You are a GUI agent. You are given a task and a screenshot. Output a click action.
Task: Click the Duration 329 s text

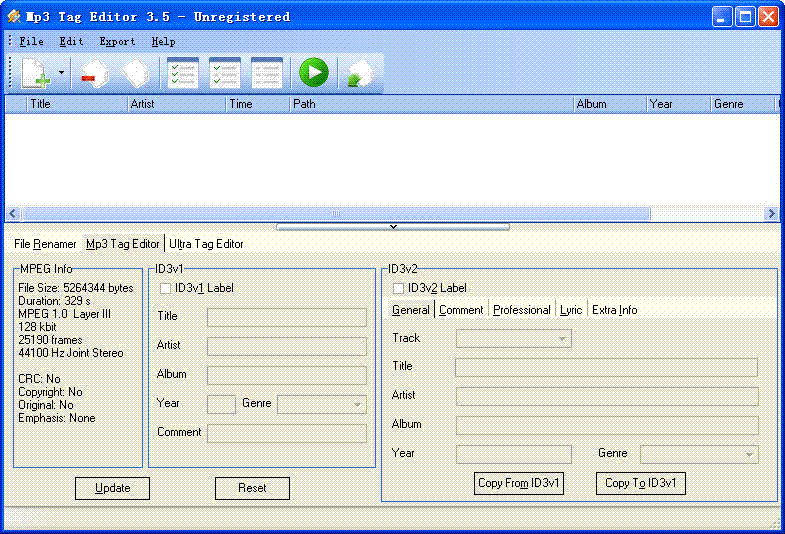[x=54, y=301]
